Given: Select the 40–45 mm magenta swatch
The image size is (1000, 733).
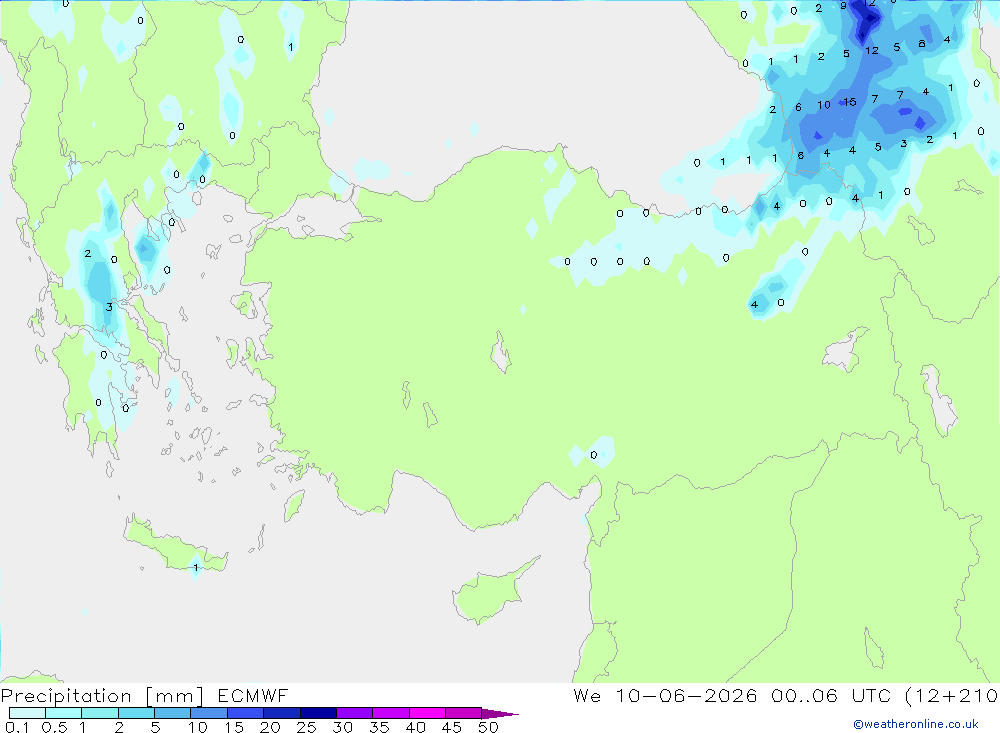Looking at the screenshot, I should click(427, 713).
